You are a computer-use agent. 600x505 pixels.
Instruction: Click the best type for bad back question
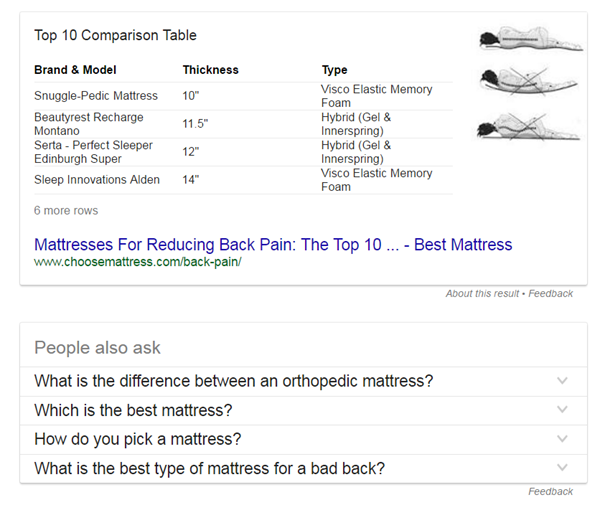(209, 468)
